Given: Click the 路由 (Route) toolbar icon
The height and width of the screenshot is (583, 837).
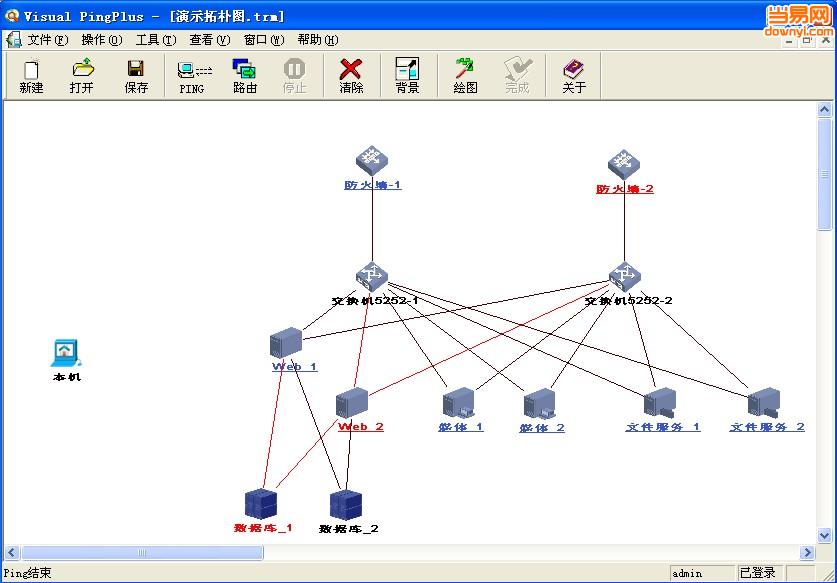Looking at the screenshot, I should [244, 76].
